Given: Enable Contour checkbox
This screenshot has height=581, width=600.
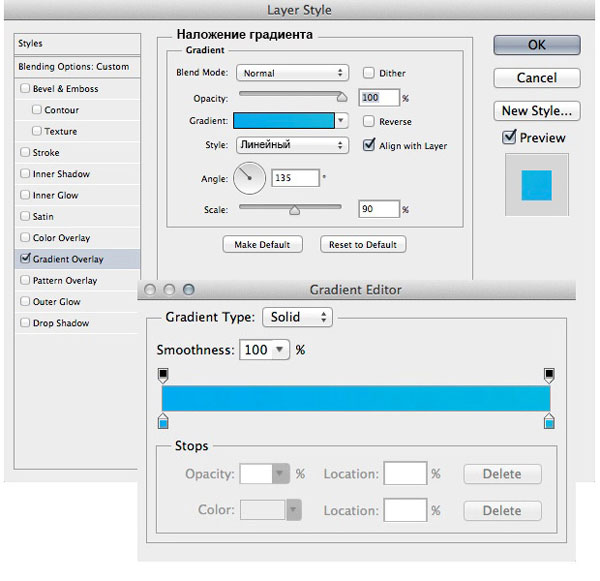Looking at the screenshot, I should click(x=37, y=109).
